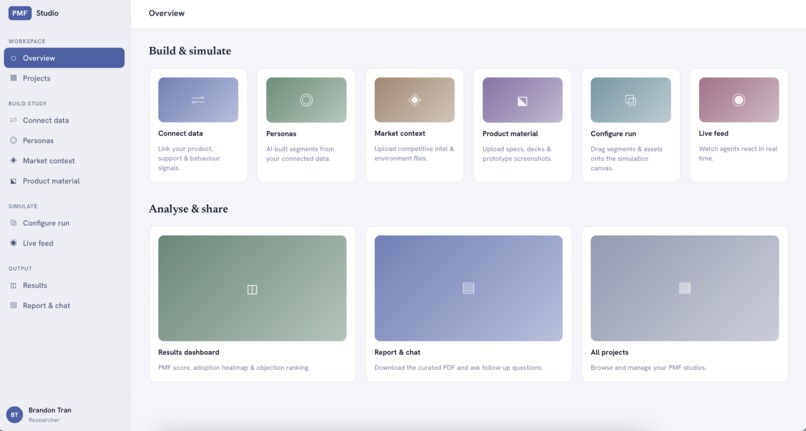This screenshot has height=431, width=806.
Task: Open Market context sidebar item
Action: [x=64, y=160]
